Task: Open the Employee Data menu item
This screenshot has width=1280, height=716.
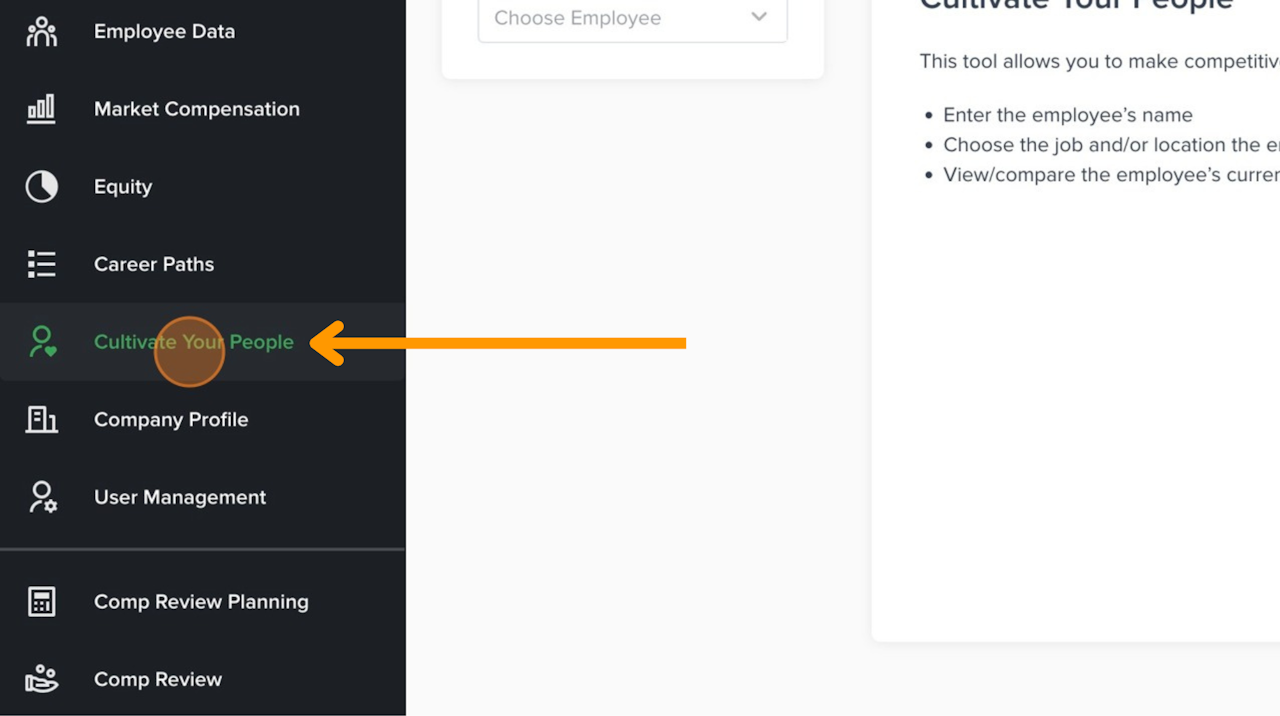Action: (x=164, y=32)
